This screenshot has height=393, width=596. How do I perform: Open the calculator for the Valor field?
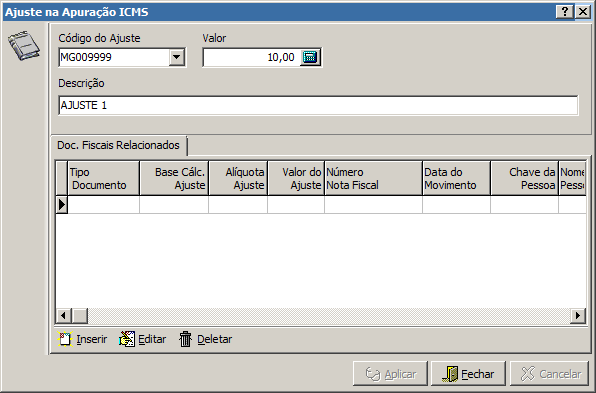[310, 57]
